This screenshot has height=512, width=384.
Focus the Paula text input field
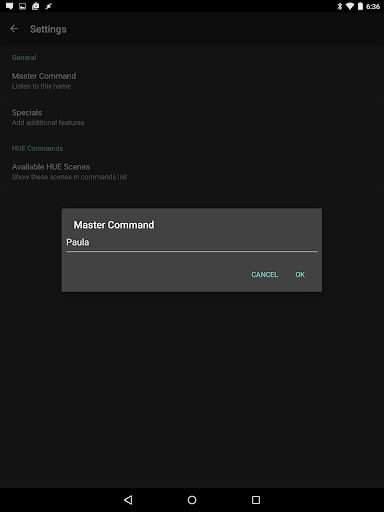click(192, 243)
